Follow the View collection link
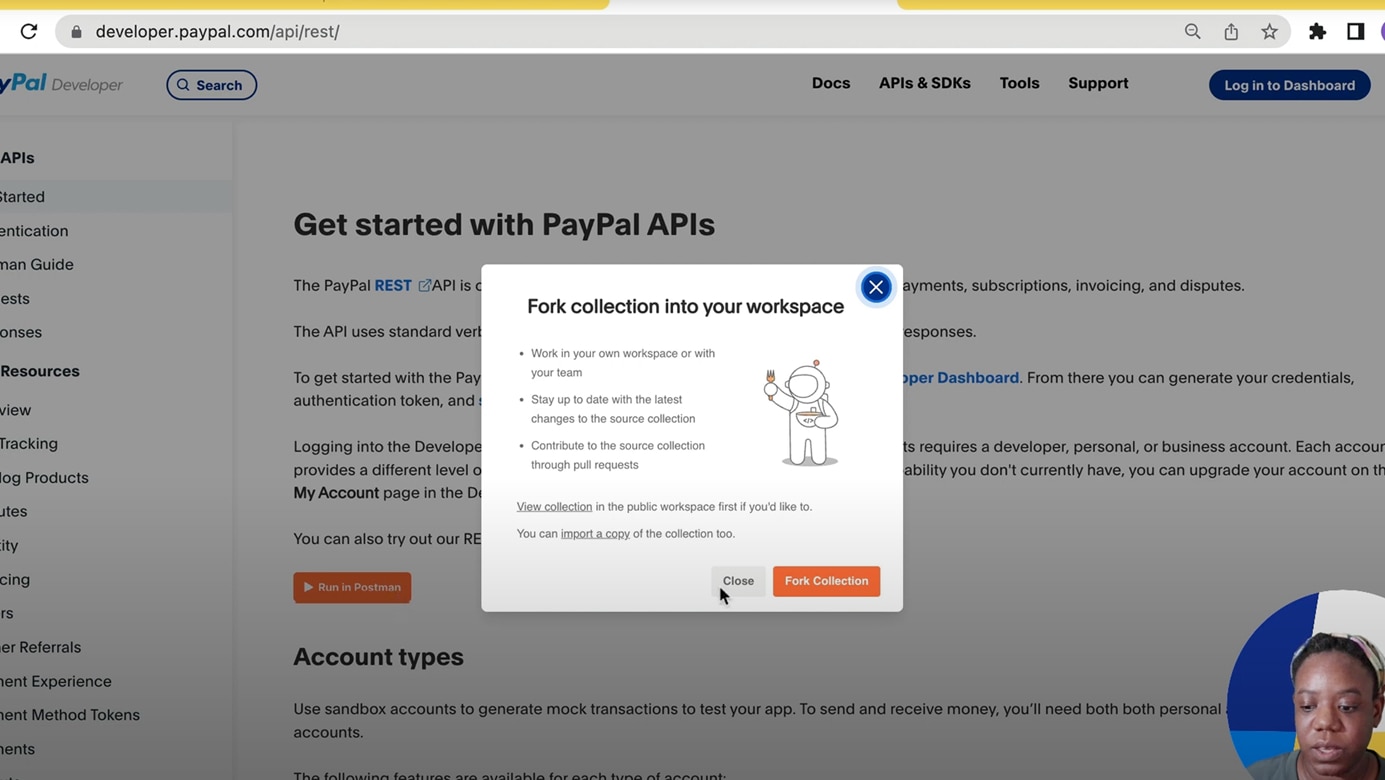This screenshot has width=1385, height=780. click(554, 507)
